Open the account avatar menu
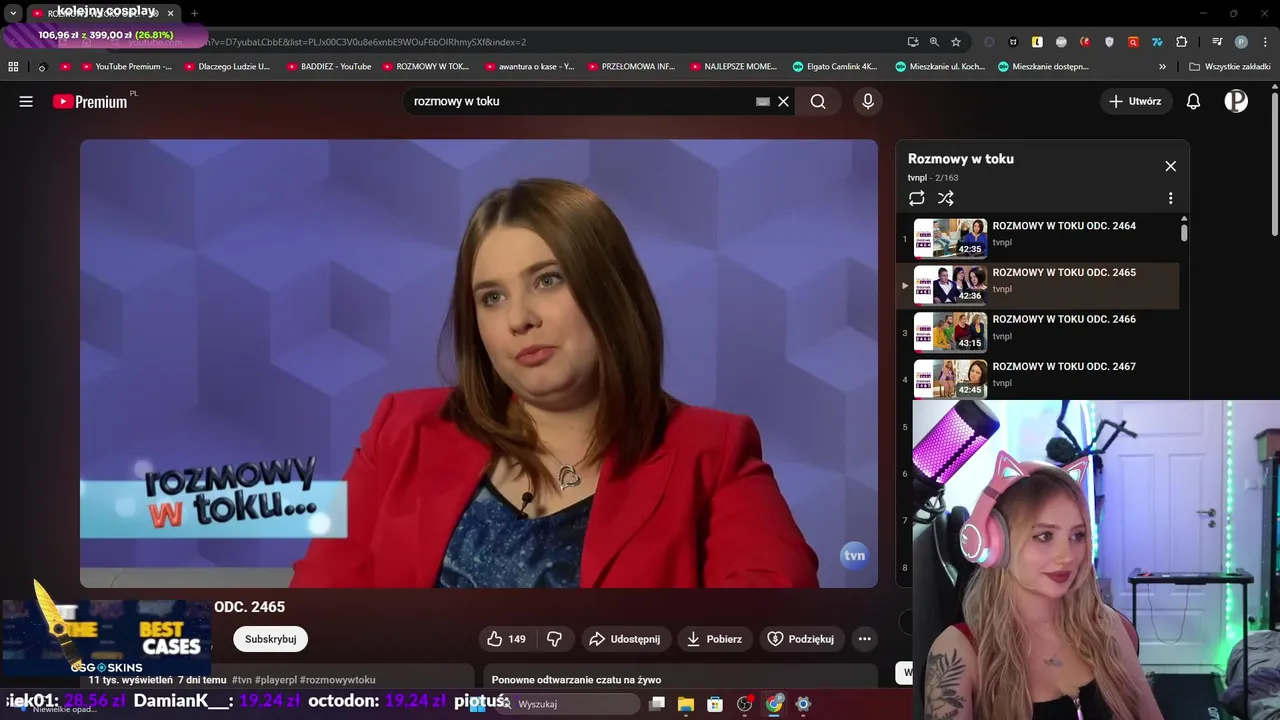The image size is (1280, 720). tap(1236, 101)
